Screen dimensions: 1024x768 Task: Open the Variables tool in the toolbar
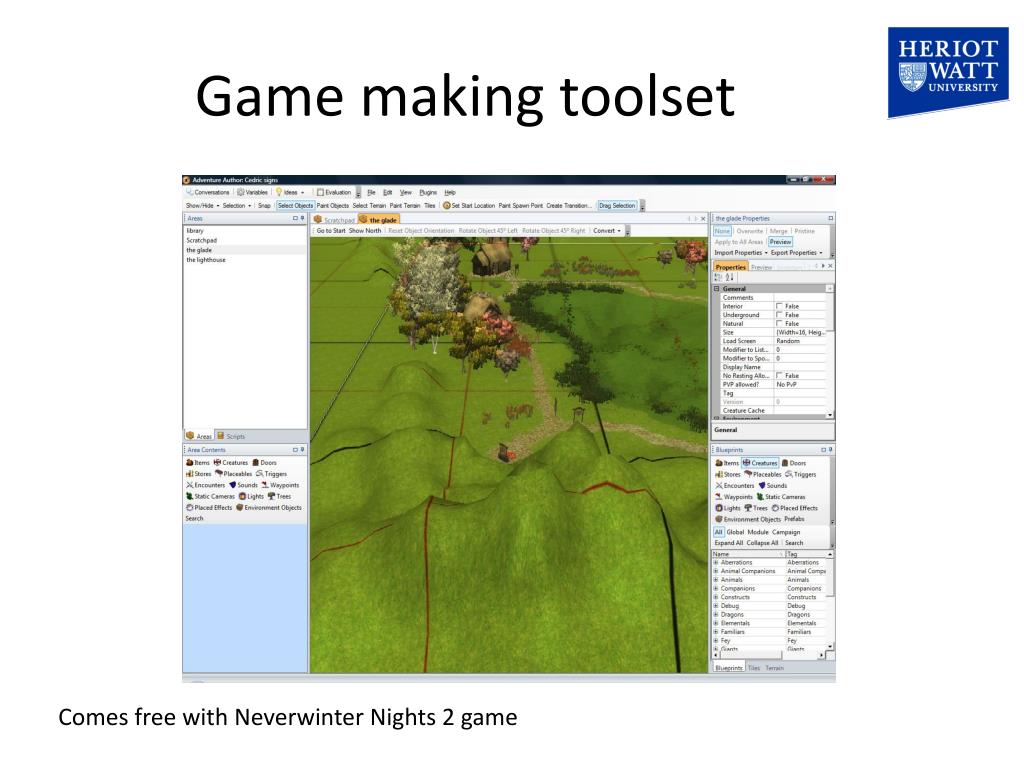point(253,193)
